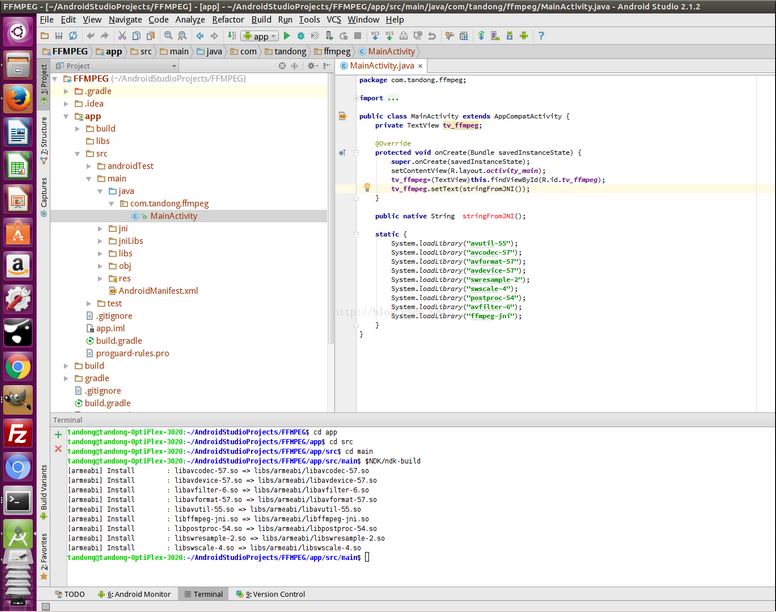Copy selection using the toolbar copy icon
The width and height of the screenshot is (776, 612).
pos(136,36)
